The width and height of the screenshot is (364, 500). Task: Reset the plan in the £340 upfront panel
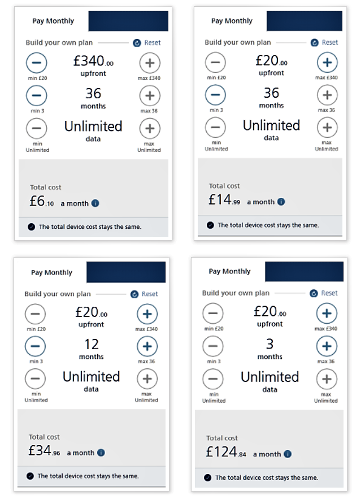pyautogui.click(x=147, y=43)
